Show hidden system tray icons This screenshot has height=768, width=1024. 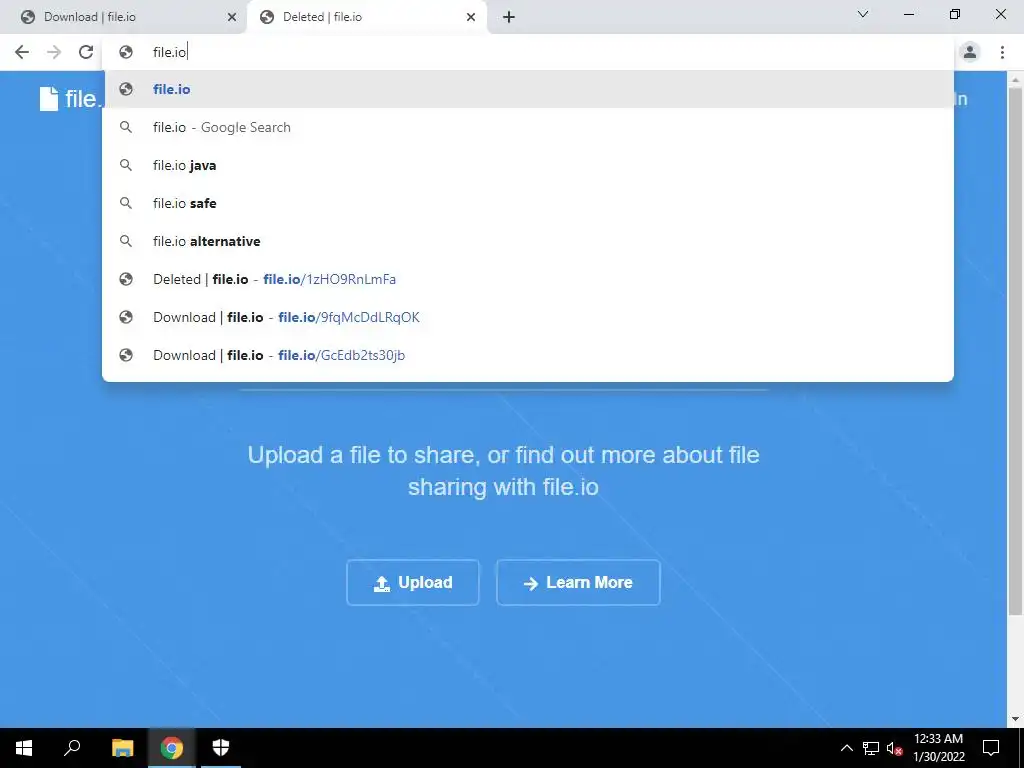point(846,748)
